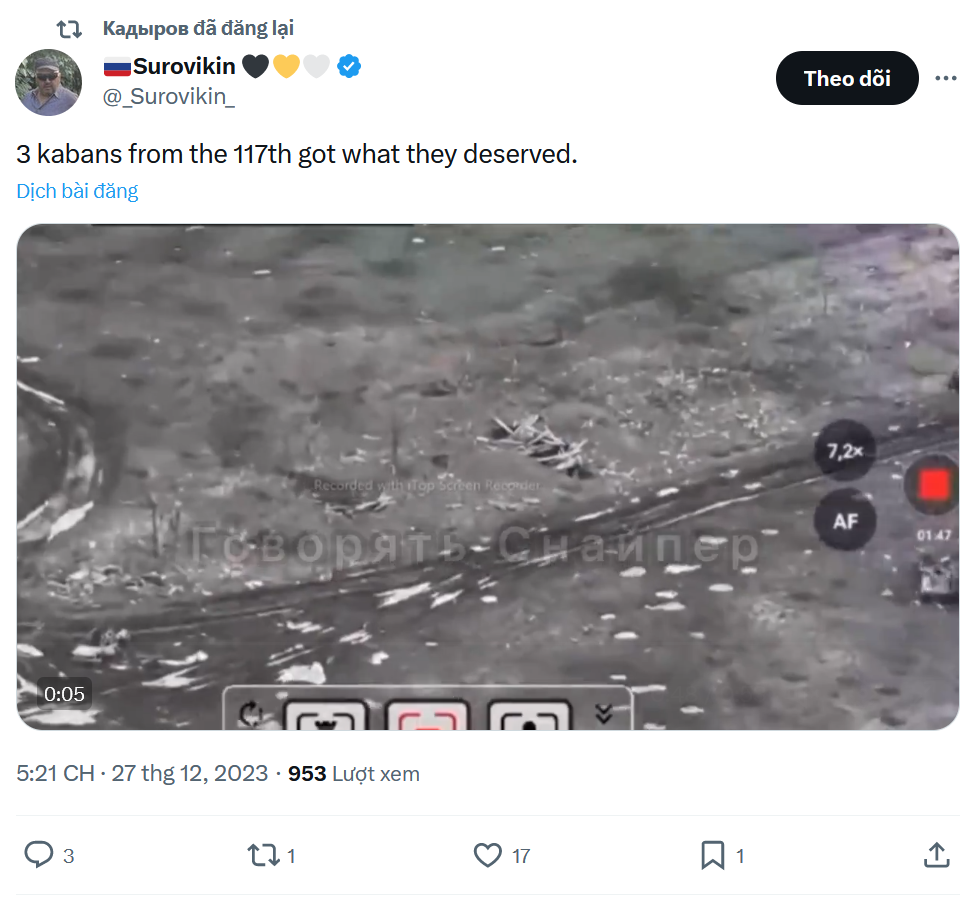Expand the double-chevron in video toolbar

pyautogui.click(x=603, y=713)
